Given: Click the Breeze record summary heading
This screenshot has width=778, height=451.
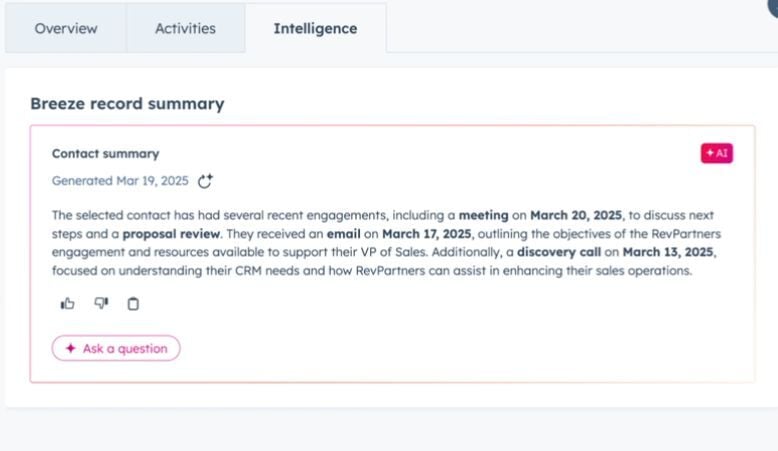Looking at the screenshot, I should pos(127,104).
